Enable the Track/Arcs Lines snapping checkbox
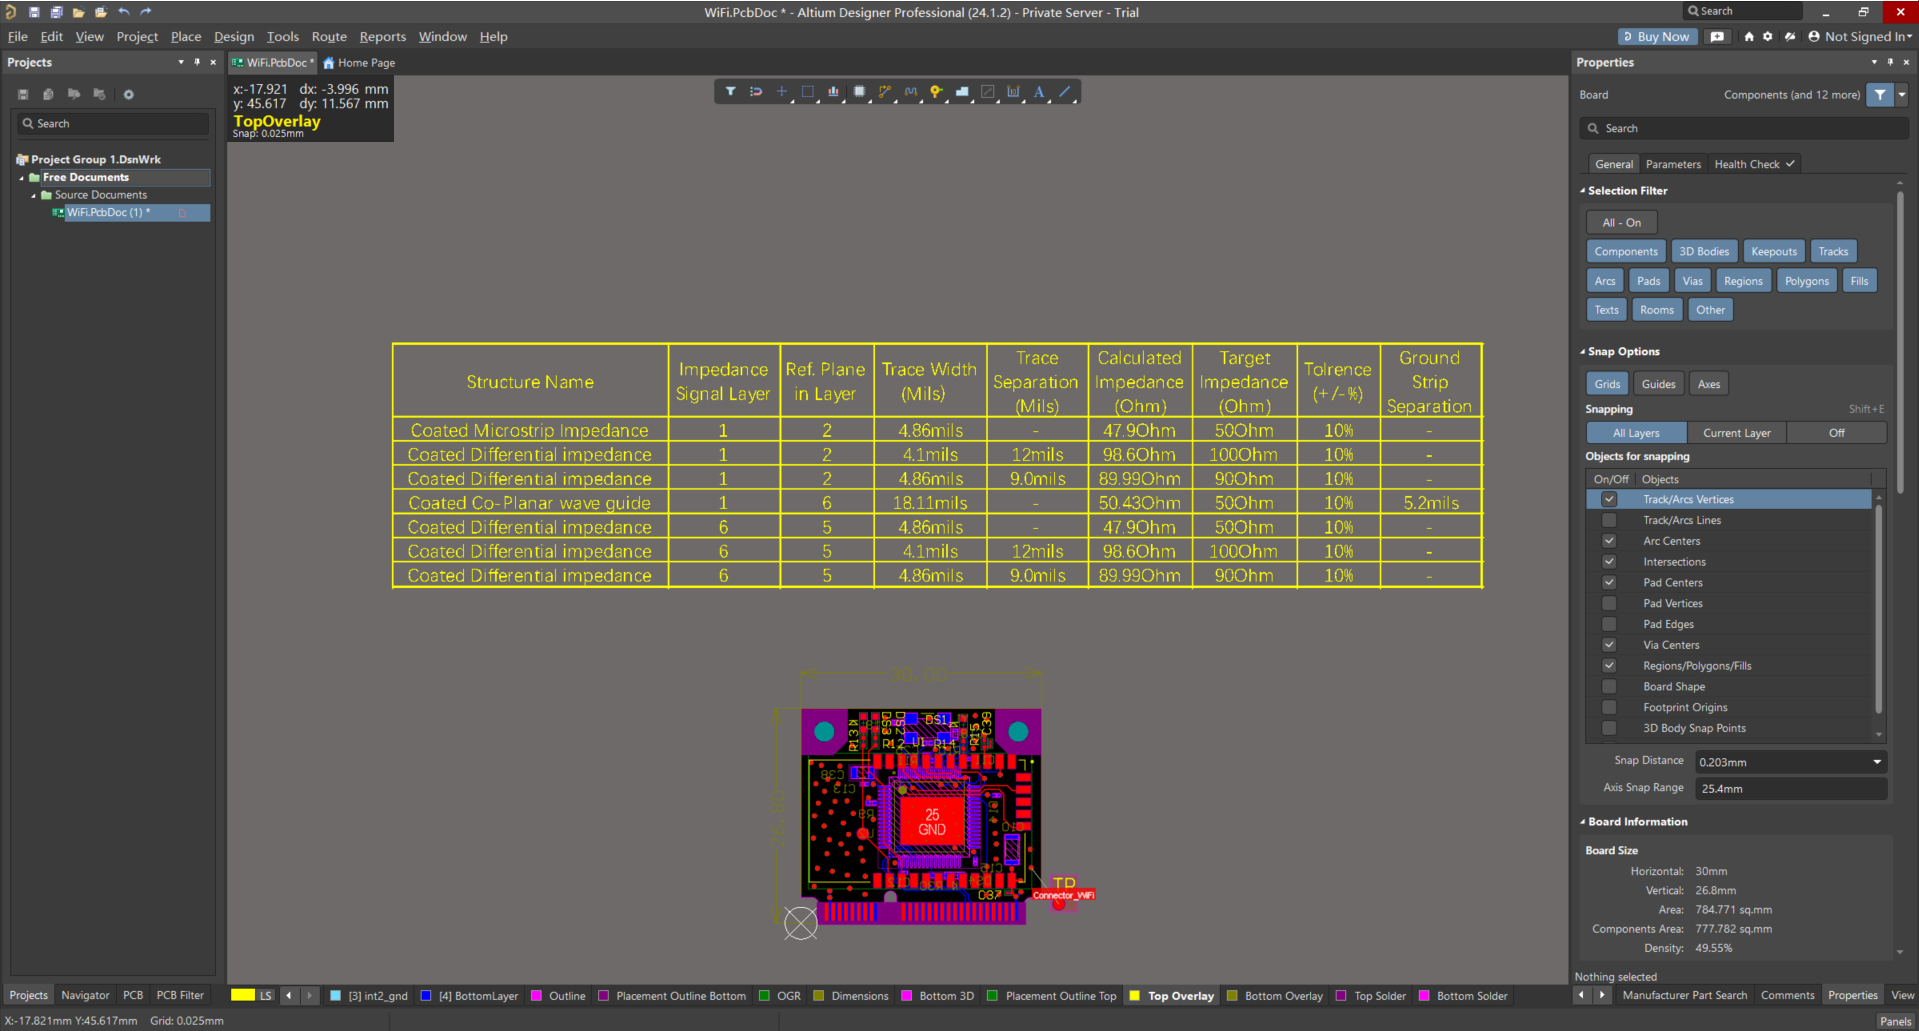The image size is (1919, 1031). pyautogui.click(x=1609, y=520)
